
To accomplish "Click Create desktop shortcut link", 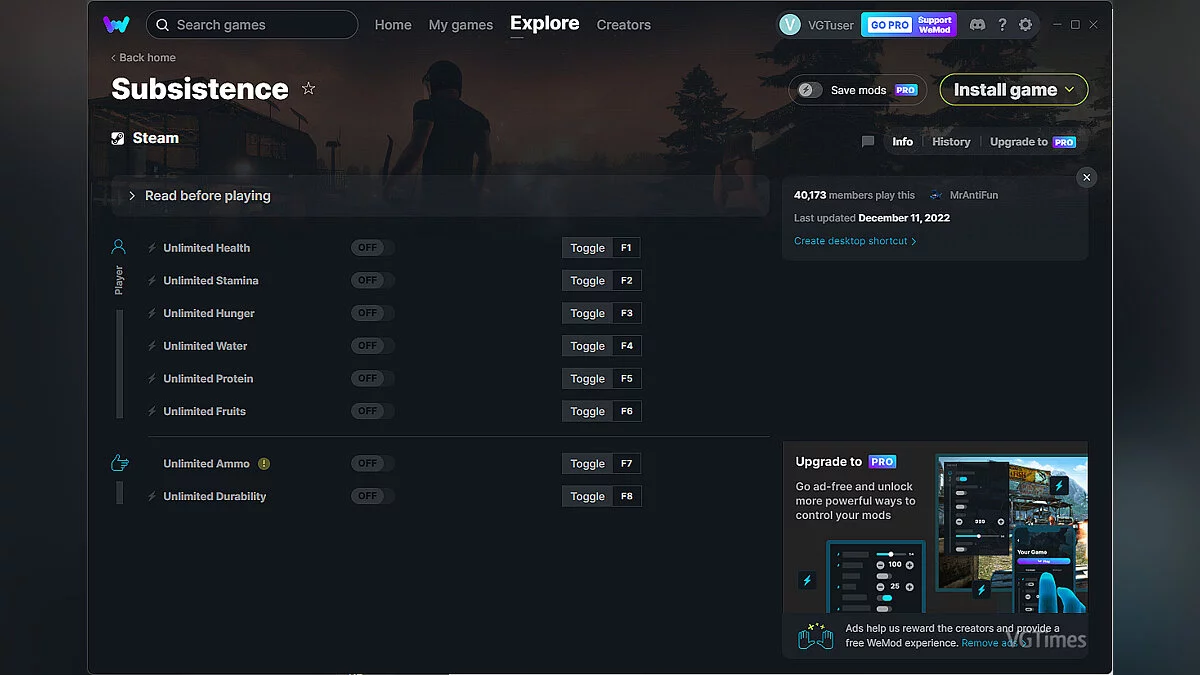I will click(x=855, y=241).
